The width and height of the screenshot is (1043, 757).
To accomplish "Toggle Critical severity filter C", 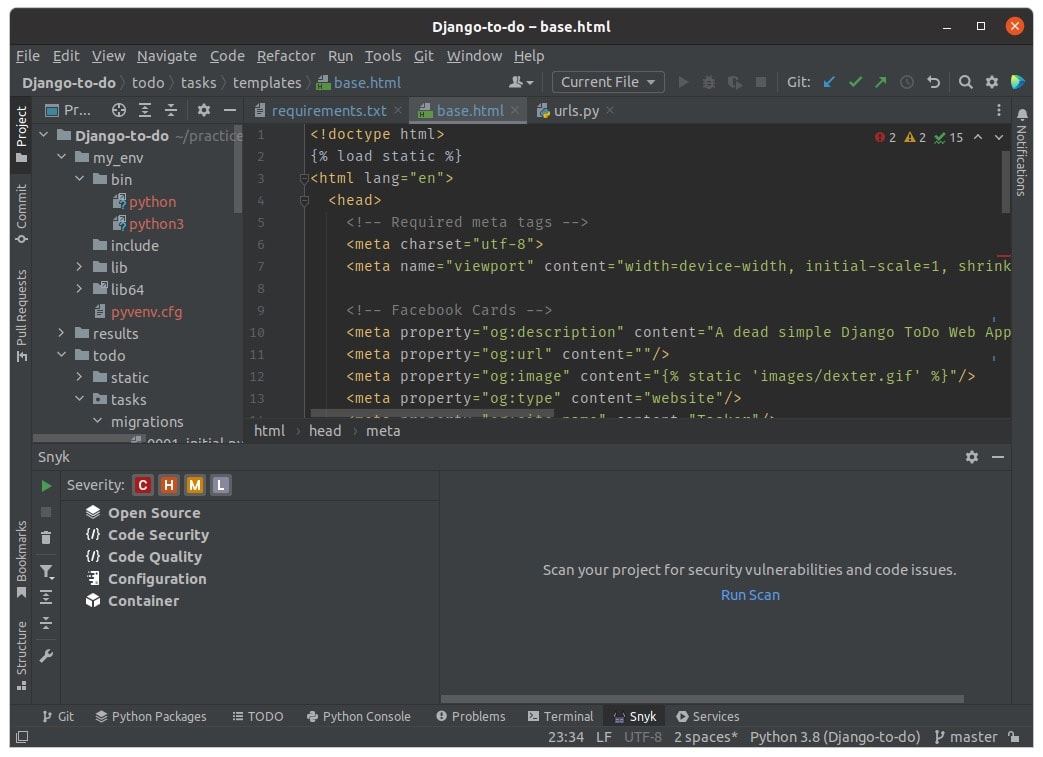I will point(142,485).
